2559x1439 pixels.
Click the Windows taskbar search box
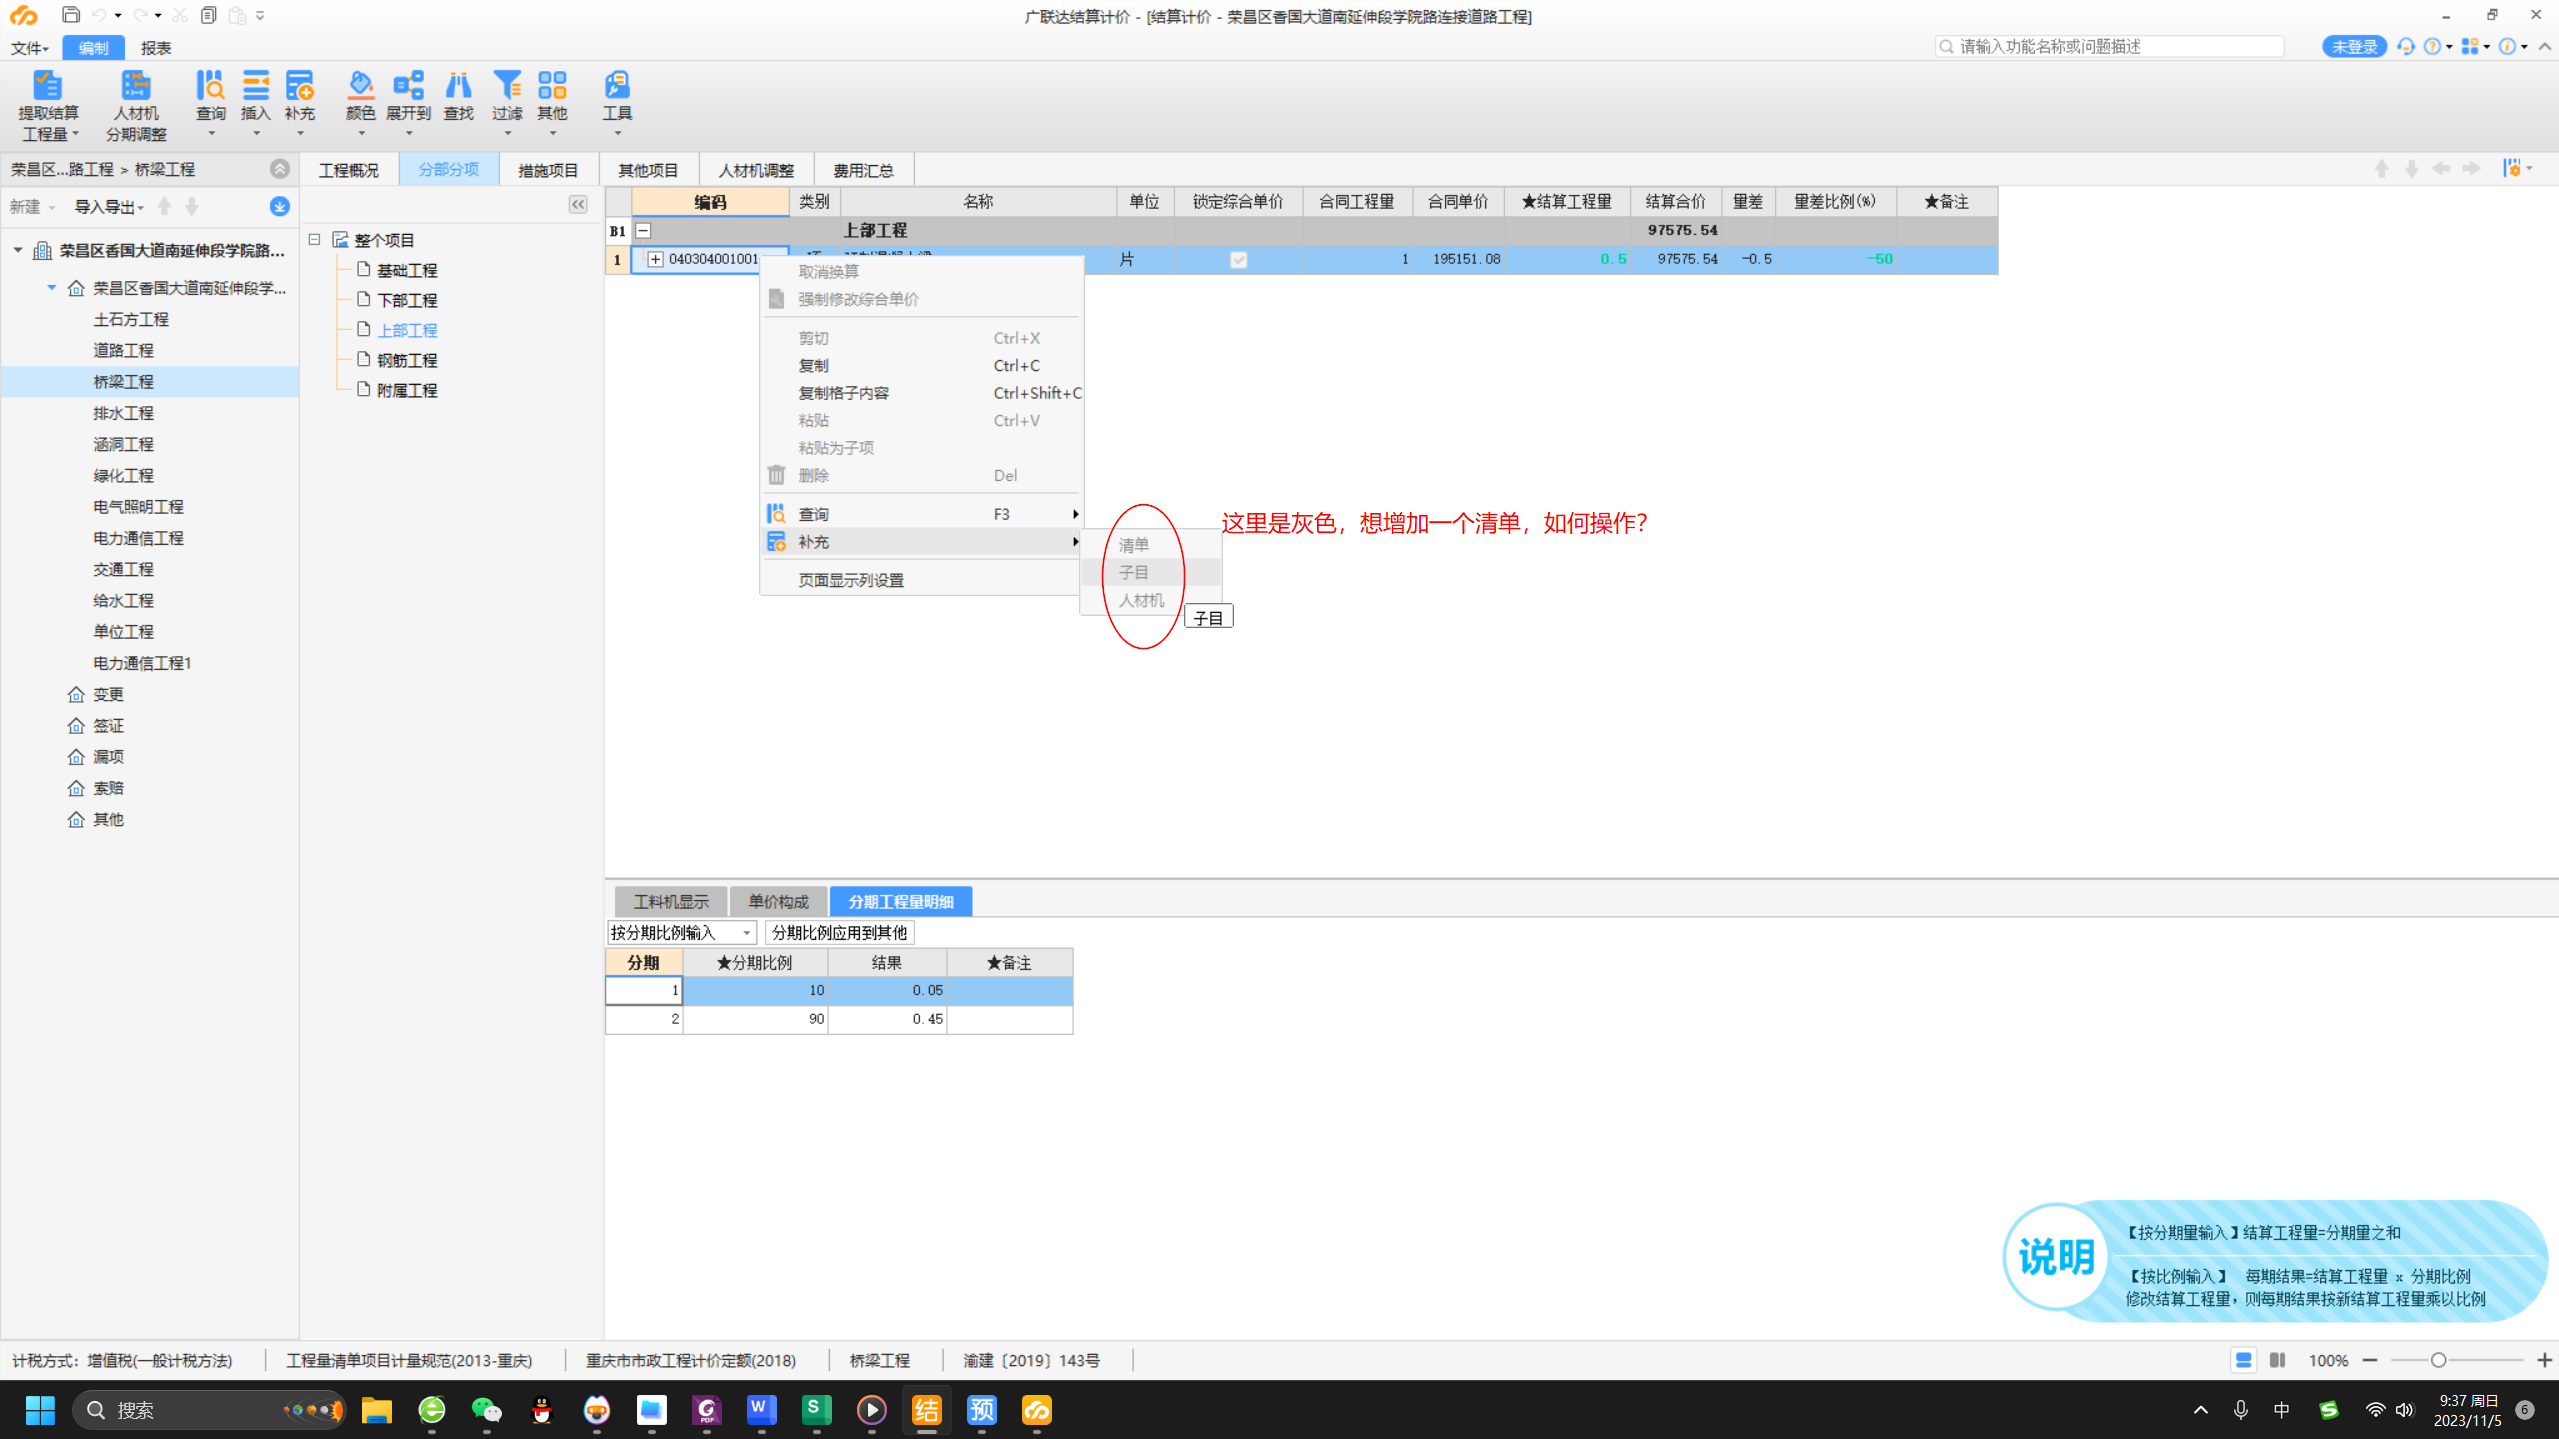tap(209, 1410)
